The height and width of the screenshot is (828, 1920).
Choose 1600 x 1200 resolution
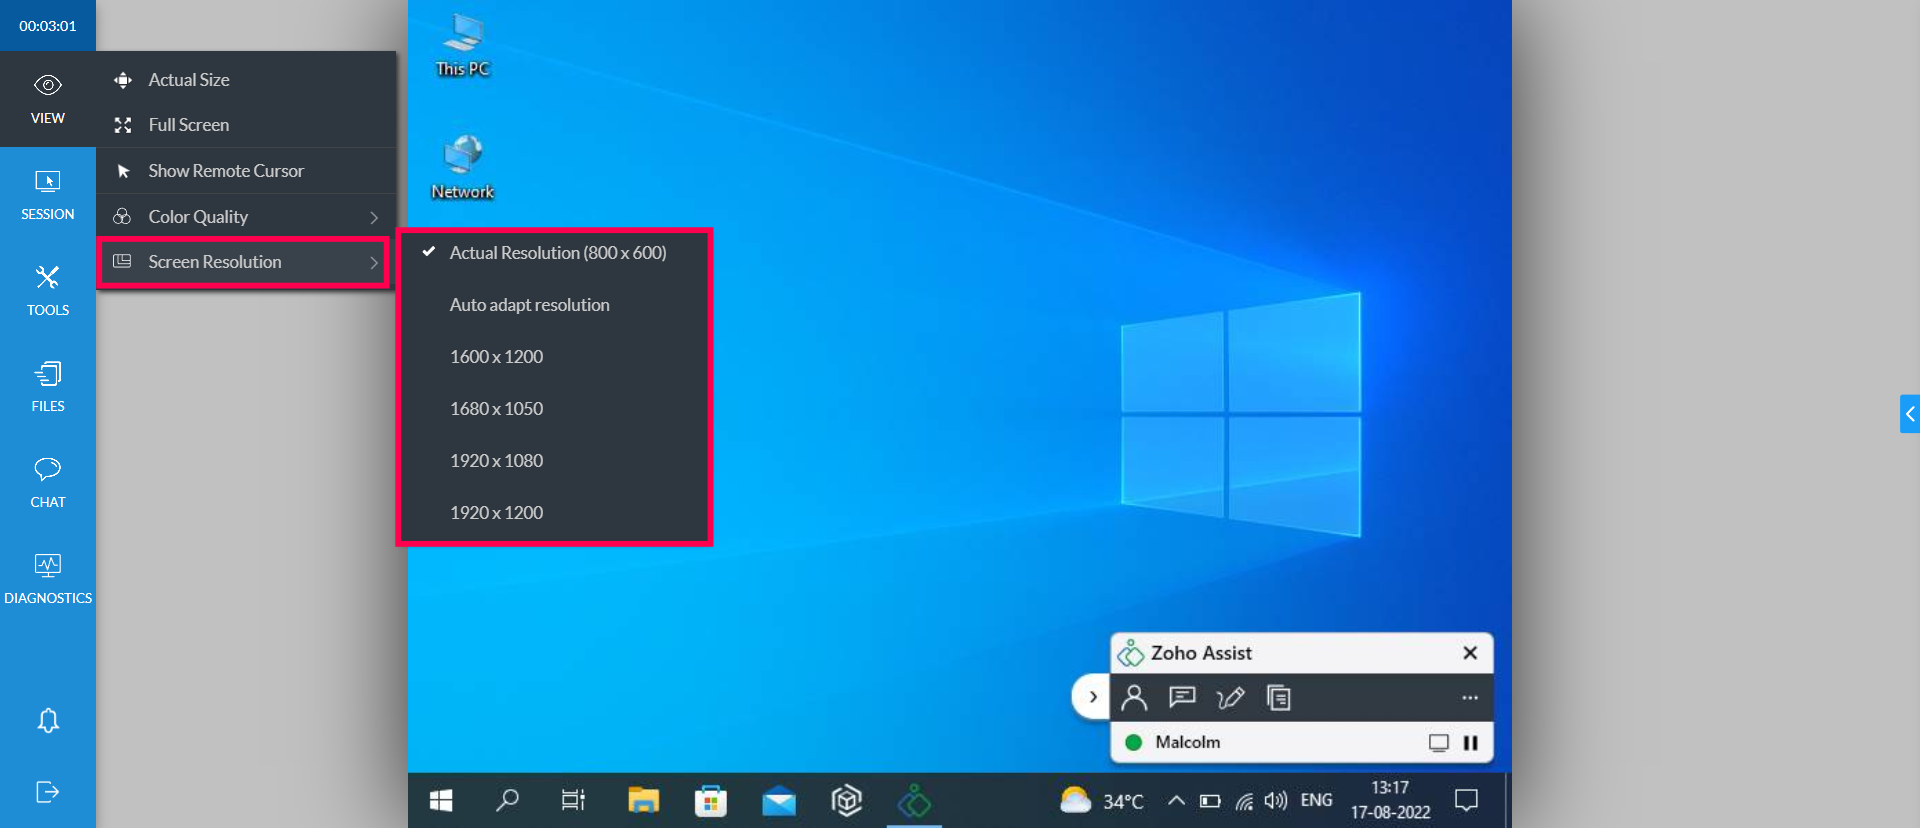555,357
